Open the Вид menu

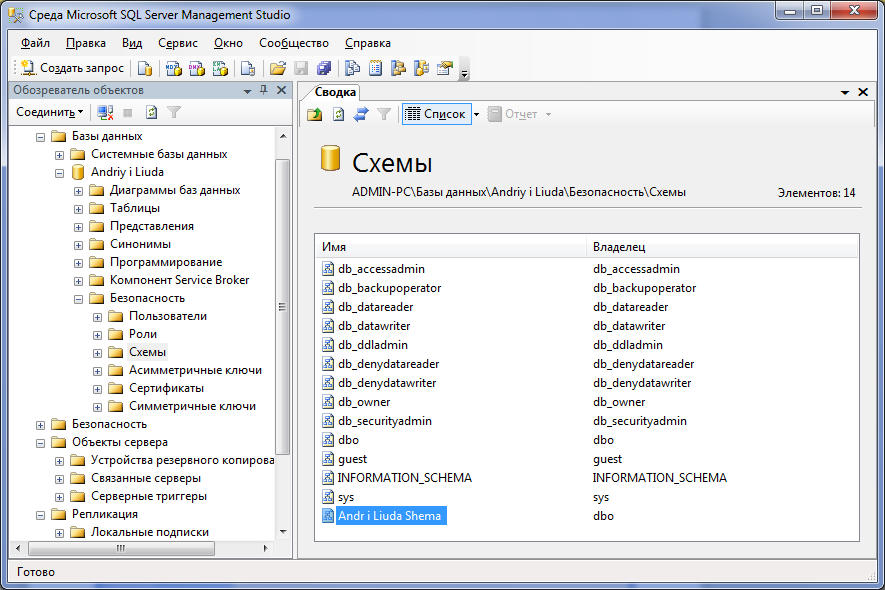pos(132,43)
